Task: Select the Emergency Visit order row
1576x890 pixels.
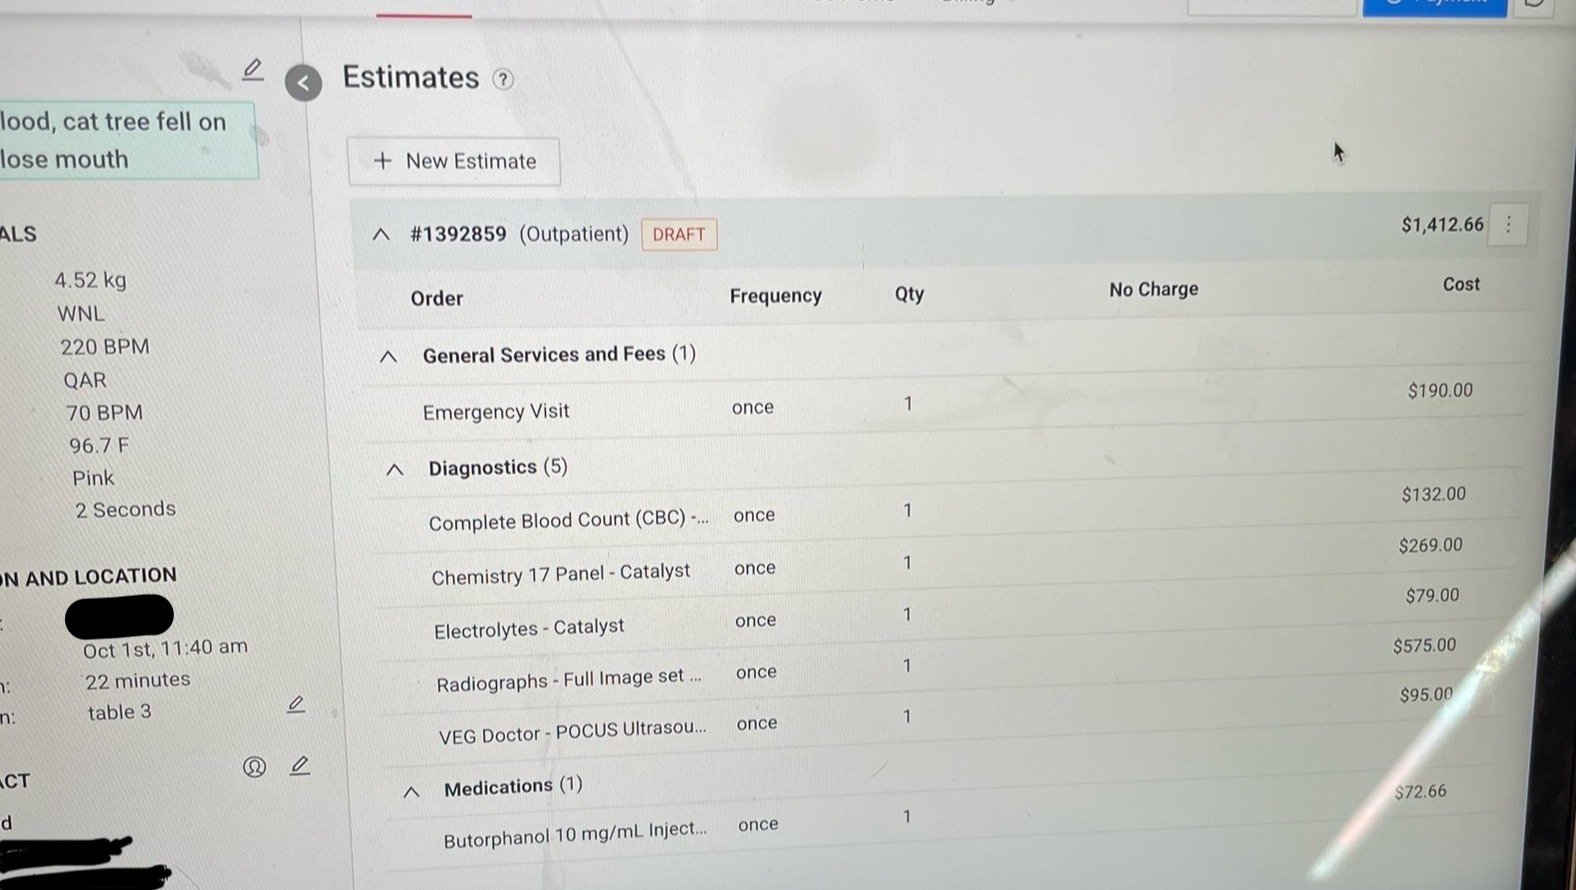Action: click(496, 411)
